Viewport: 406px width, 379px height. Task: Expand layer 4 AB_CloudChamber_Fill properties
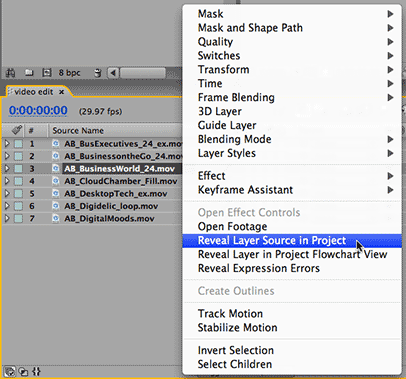click(7, 181)
